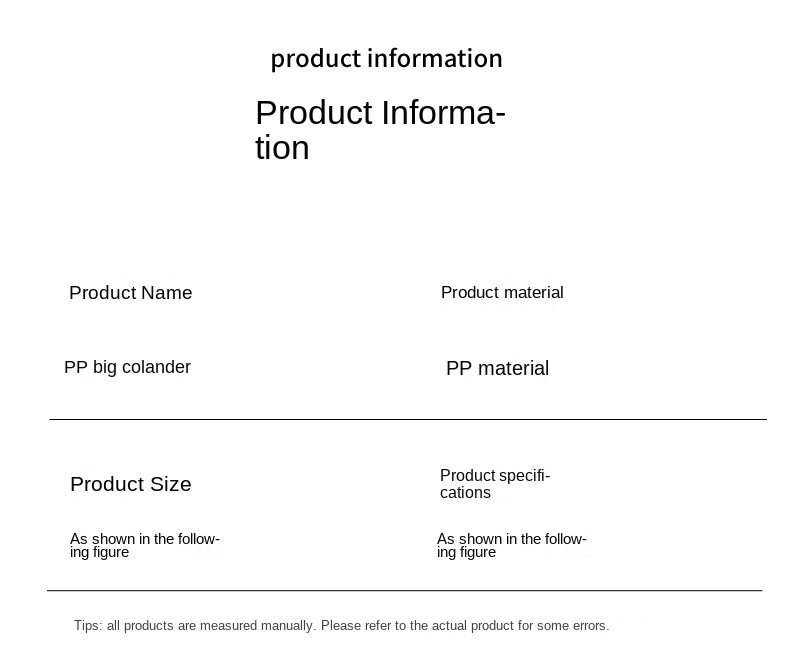The image size is (800, 666).
Task: Click the word "Tips:" in bottom note
Action: [x=88, y=626]
